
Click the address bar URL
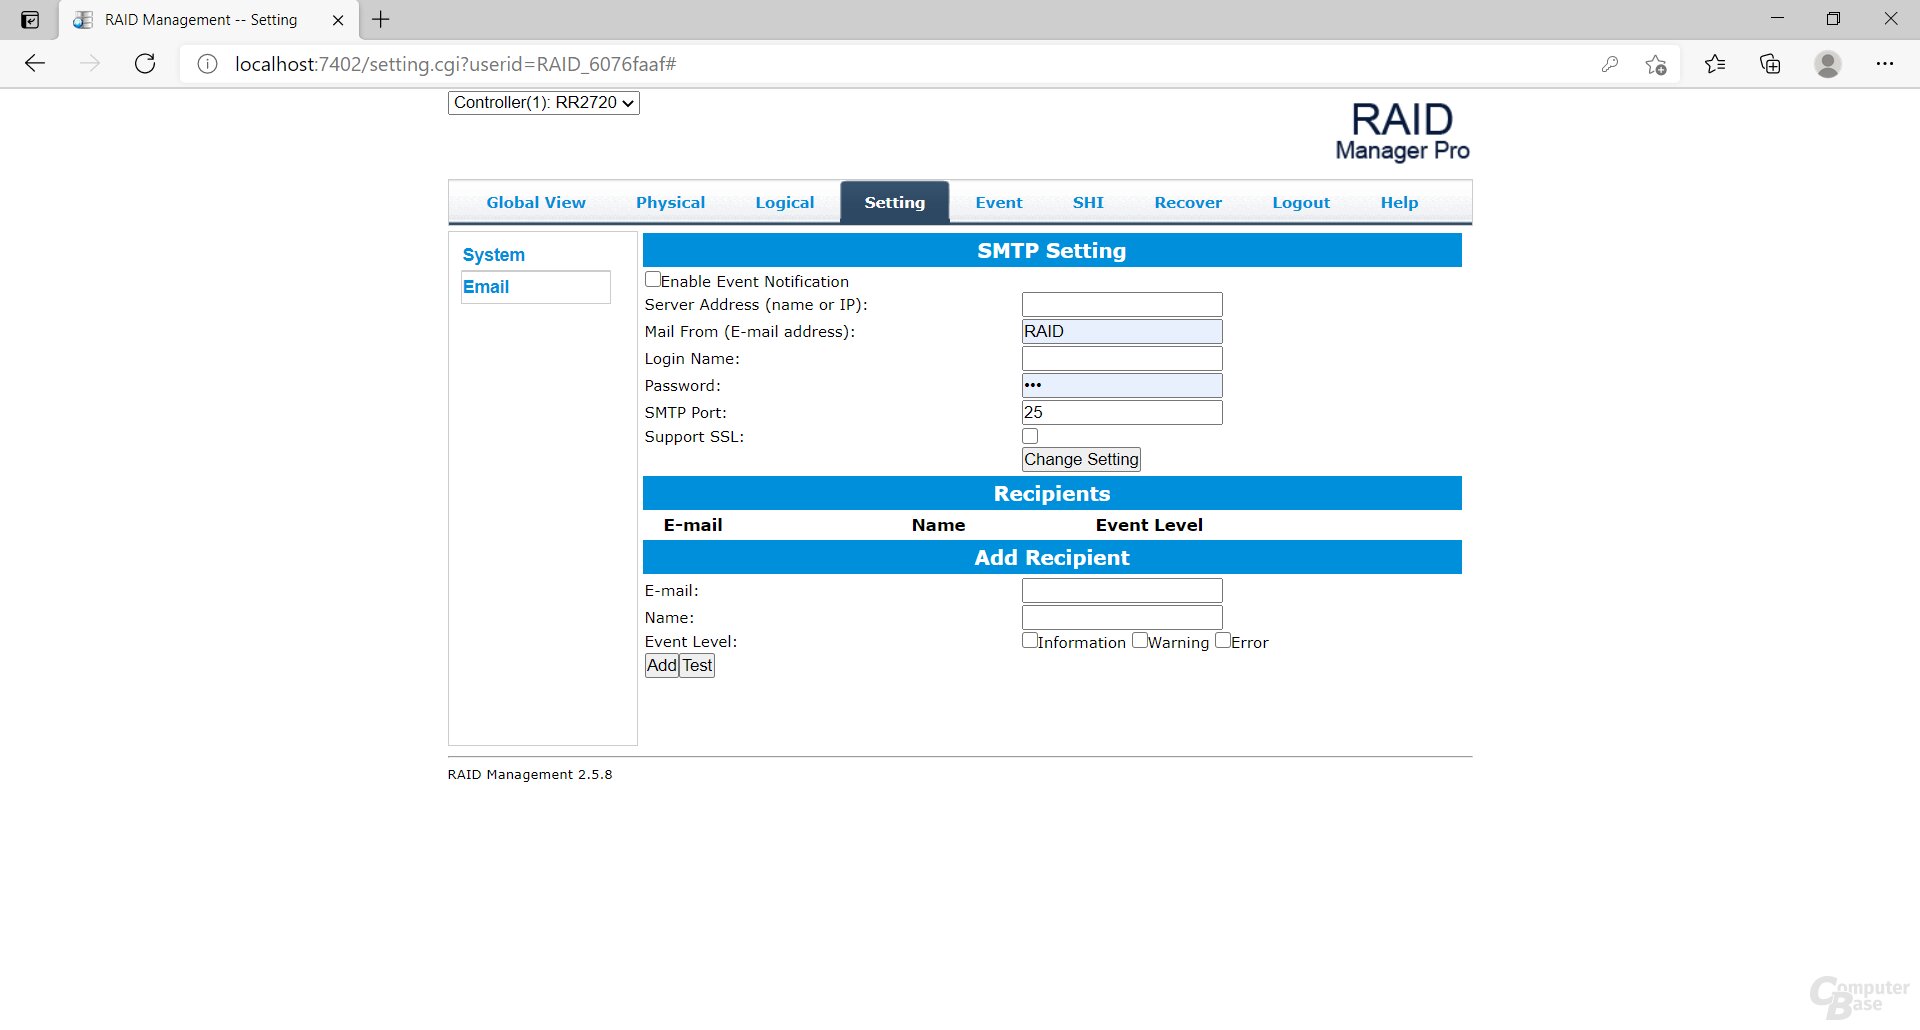[x=455, y=64]
